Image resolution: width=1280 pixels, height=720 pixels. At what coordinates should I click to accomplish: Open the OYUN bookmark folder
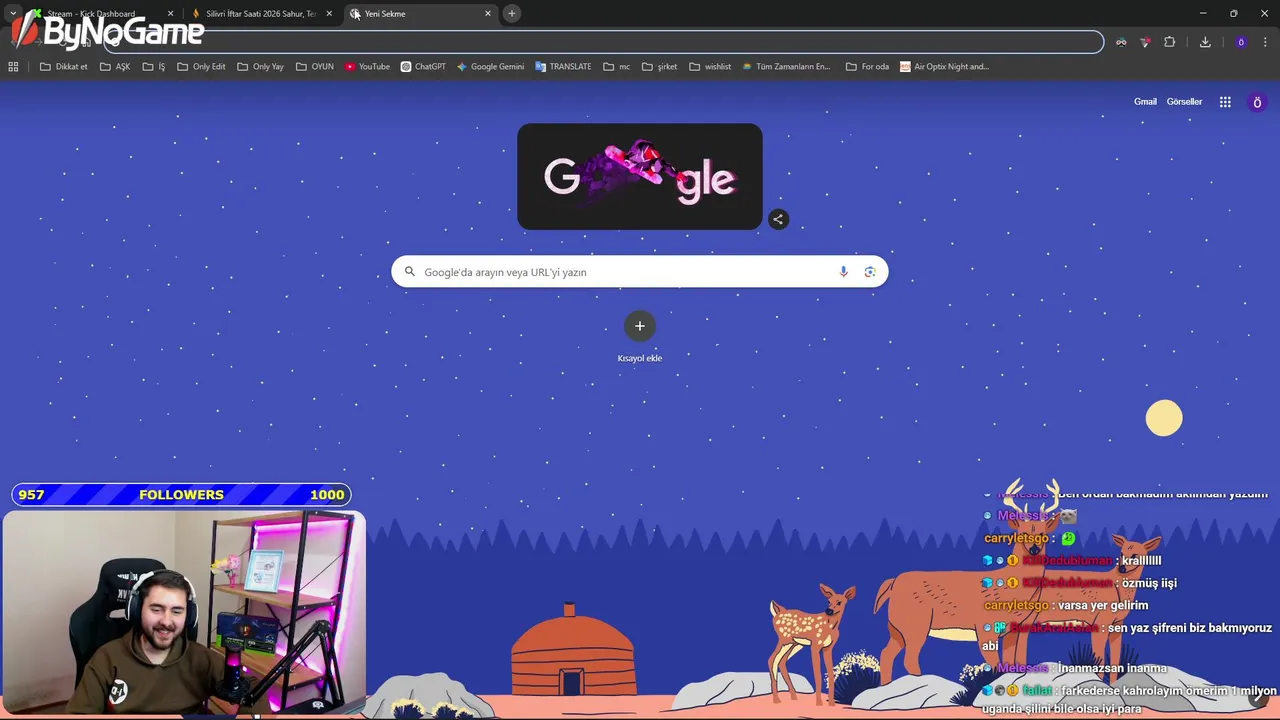(315, 67)
